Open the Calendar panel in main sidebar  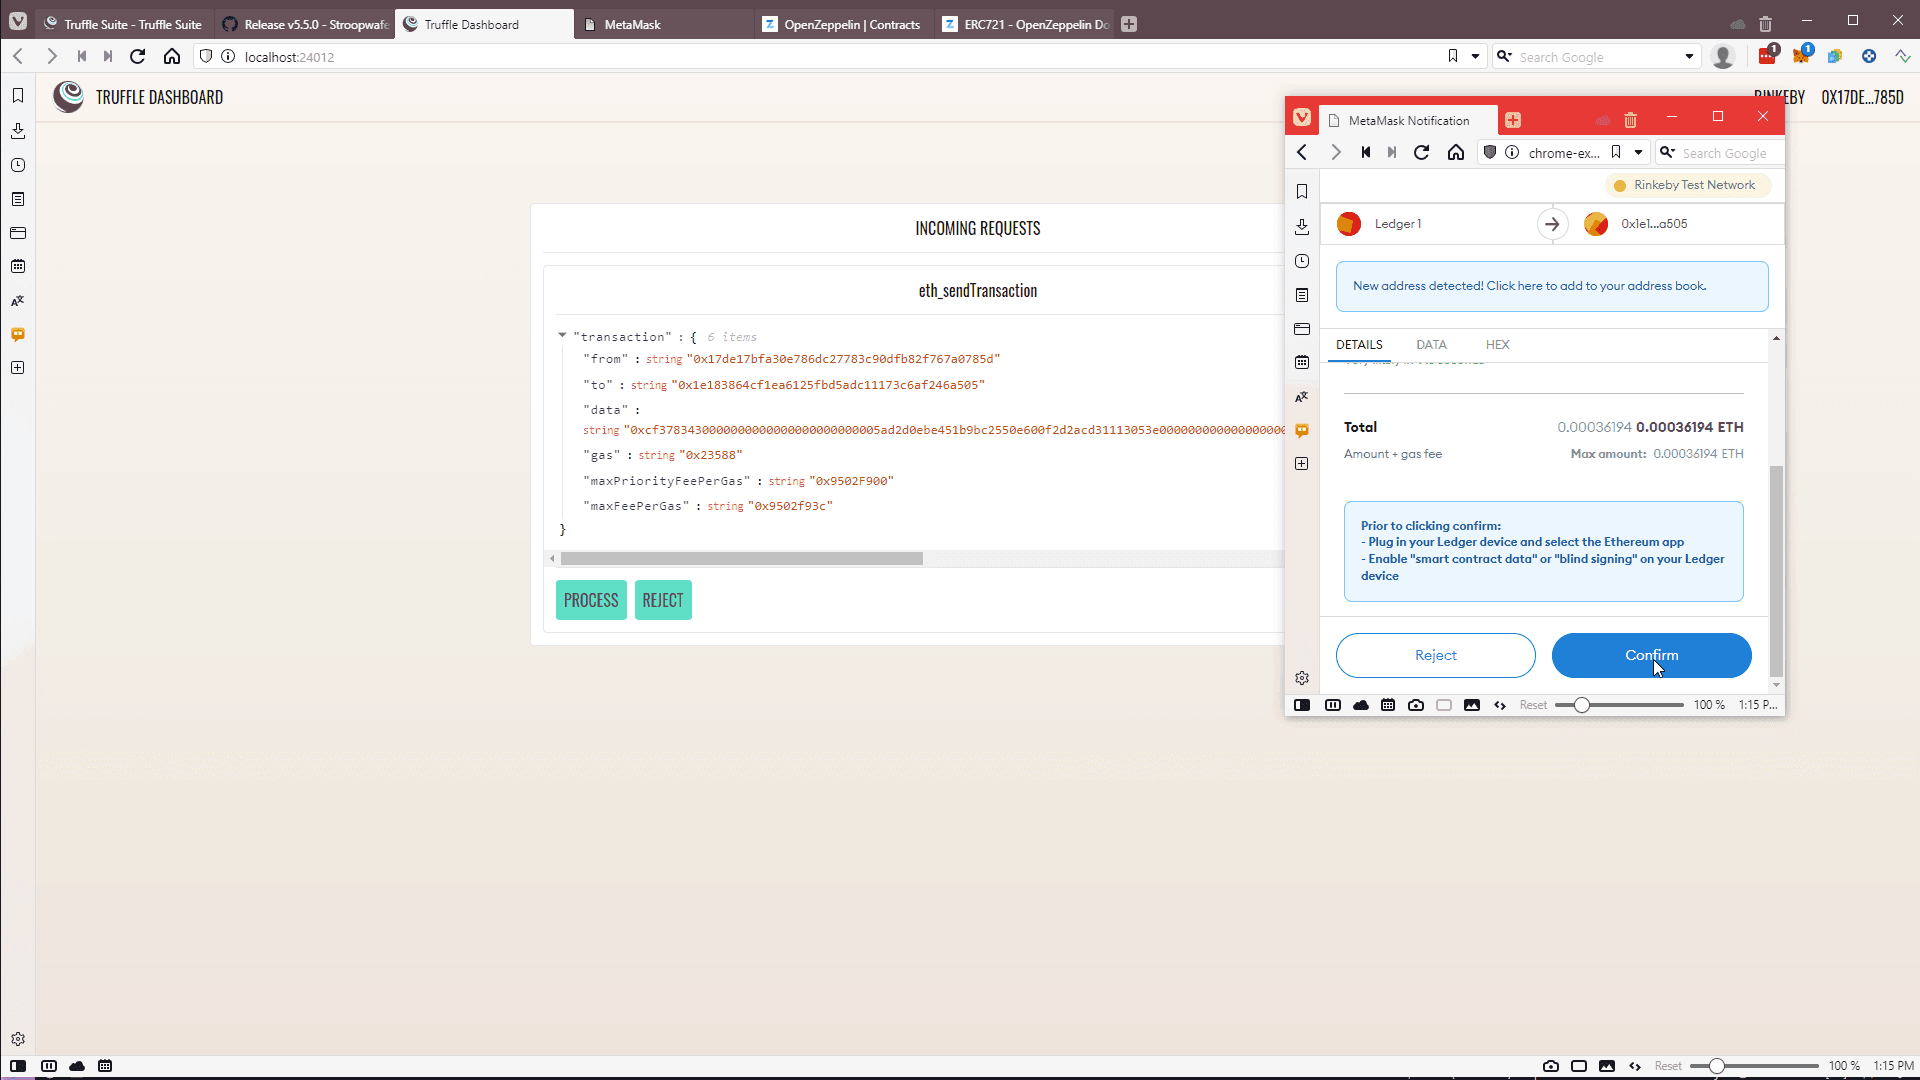18,266
